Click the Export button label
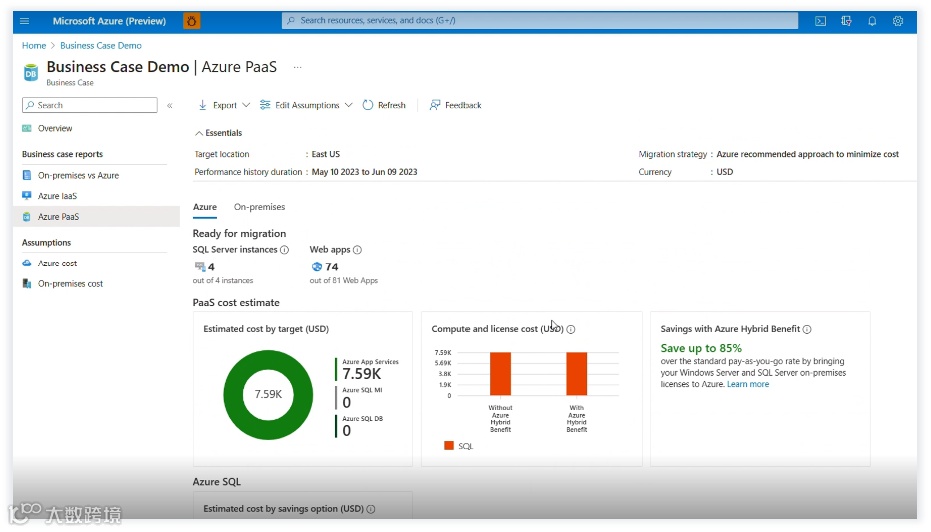Viewport: 931px width, 532px height. click(x=225, y=105)
